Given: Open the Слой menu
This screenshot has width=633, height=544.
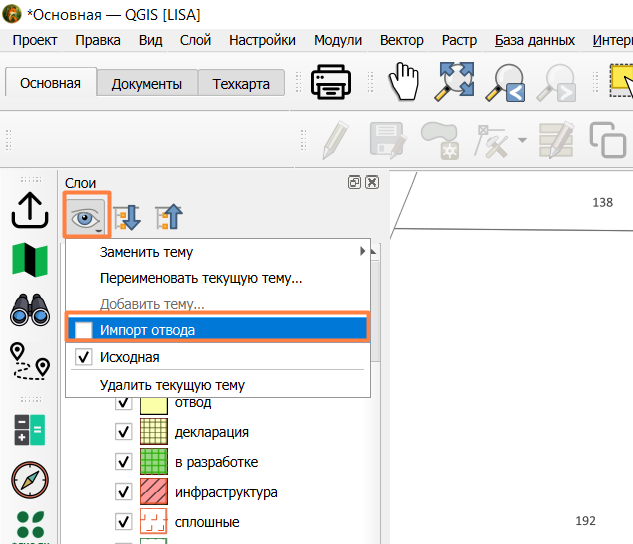Looking at the screenshot, I should [195, 40].
